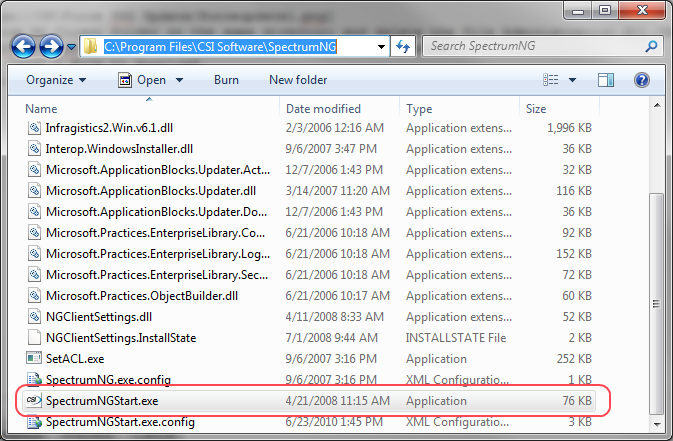The image size is (673, 441).
Task: Click the SpectrumNG.exe.config XML icon
Action: [x=34, y=380]
